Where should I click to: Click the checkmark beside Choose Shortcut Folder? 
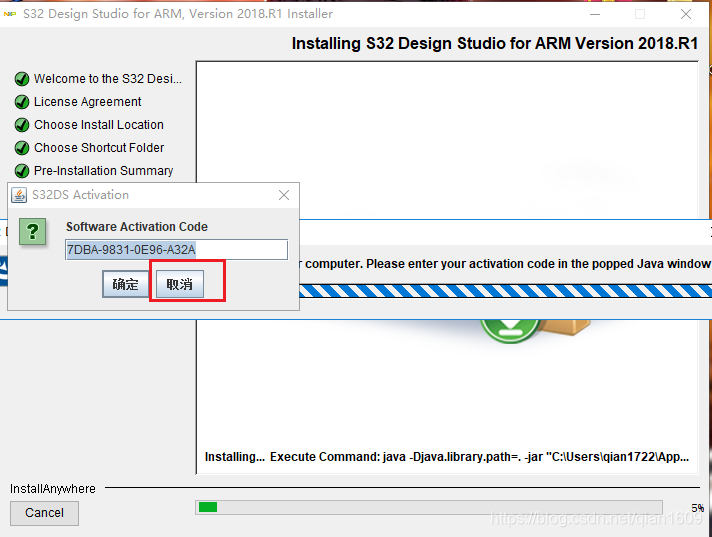click(21, 148)
